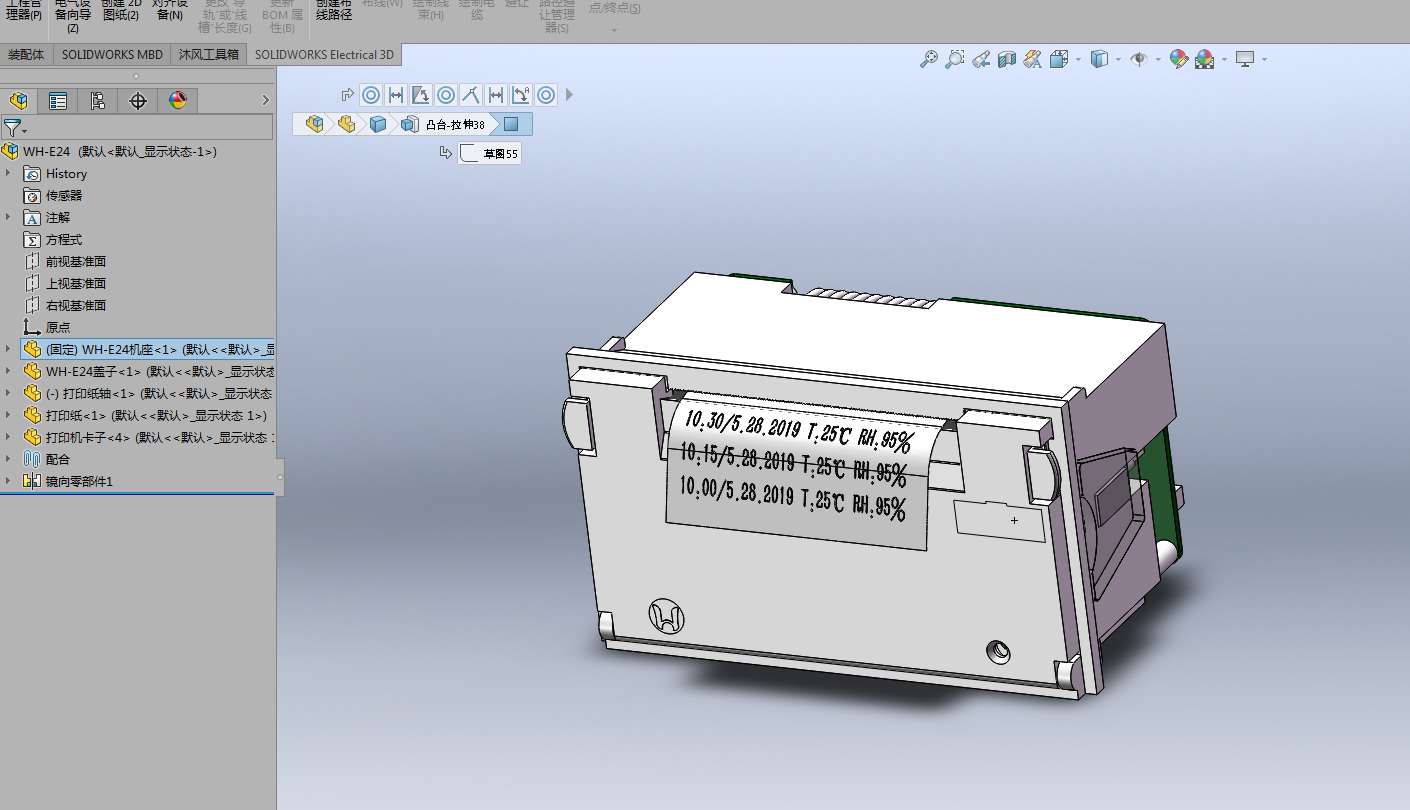Image resolution: width=1410 pixels, height=810 pixels.
Task: Expand the 镜向零部件1 feature
Action: 9,481
